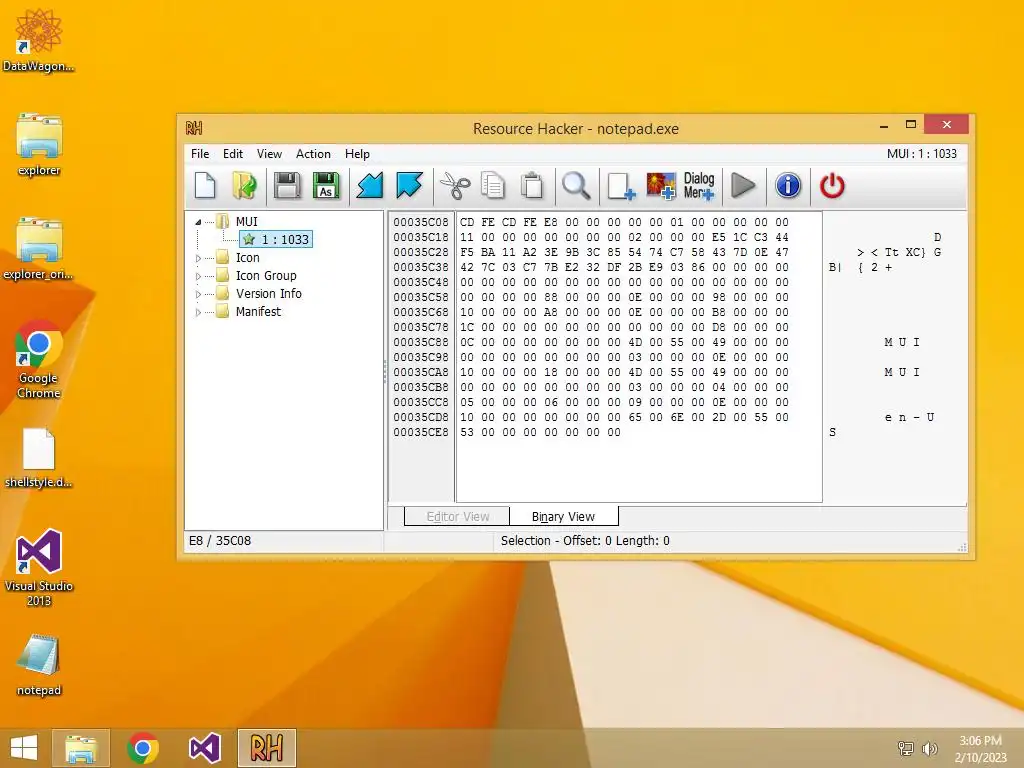The width and height of the screenshot is (1024, 768).
Task: Click the Find magnifier icon
Action: [576, 185]
